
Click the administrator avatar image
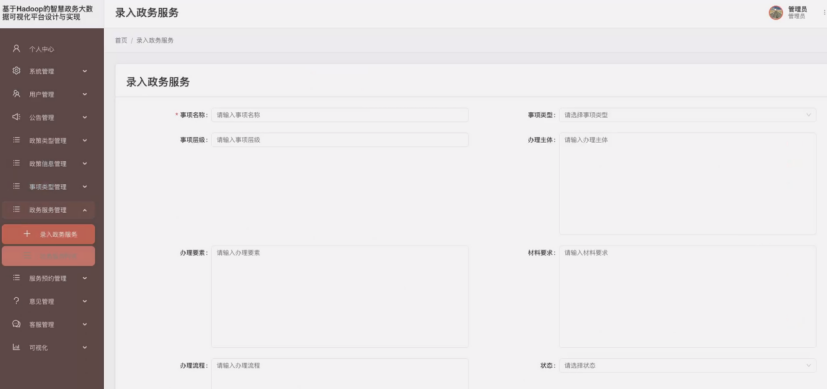point(775,13)
